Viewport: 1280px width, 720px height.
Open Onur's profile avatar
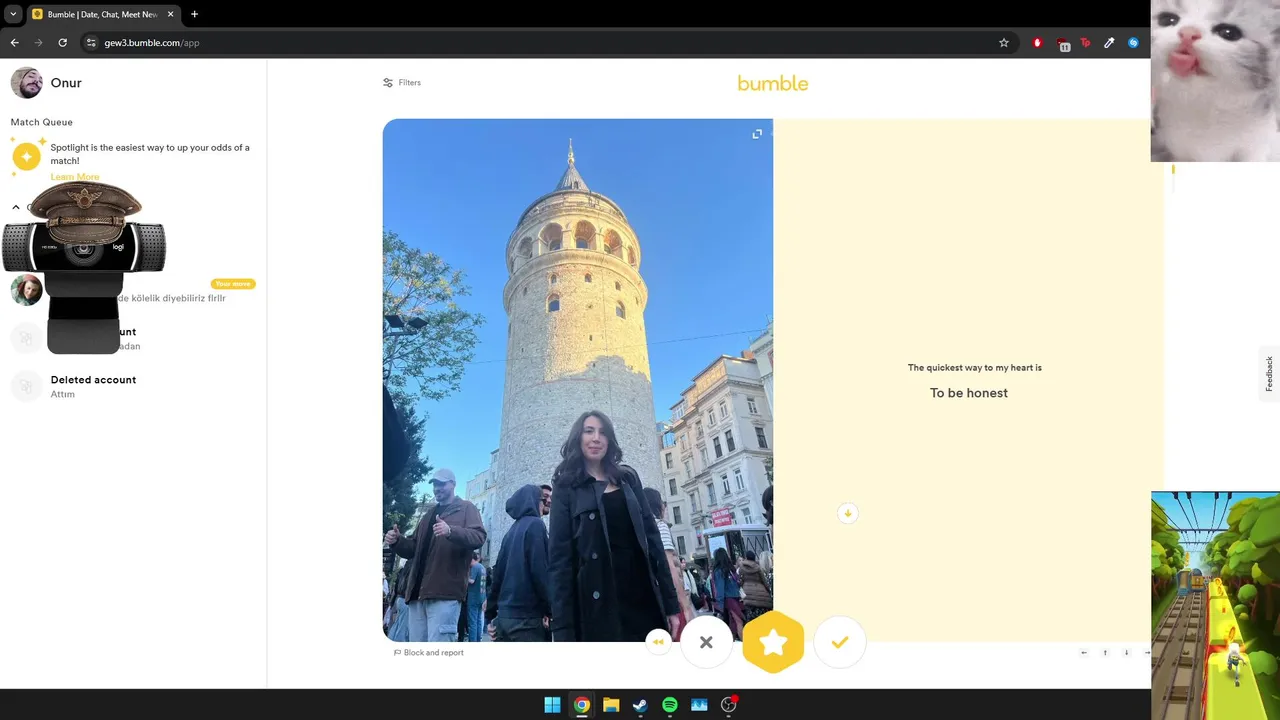[x=27, y=83]
